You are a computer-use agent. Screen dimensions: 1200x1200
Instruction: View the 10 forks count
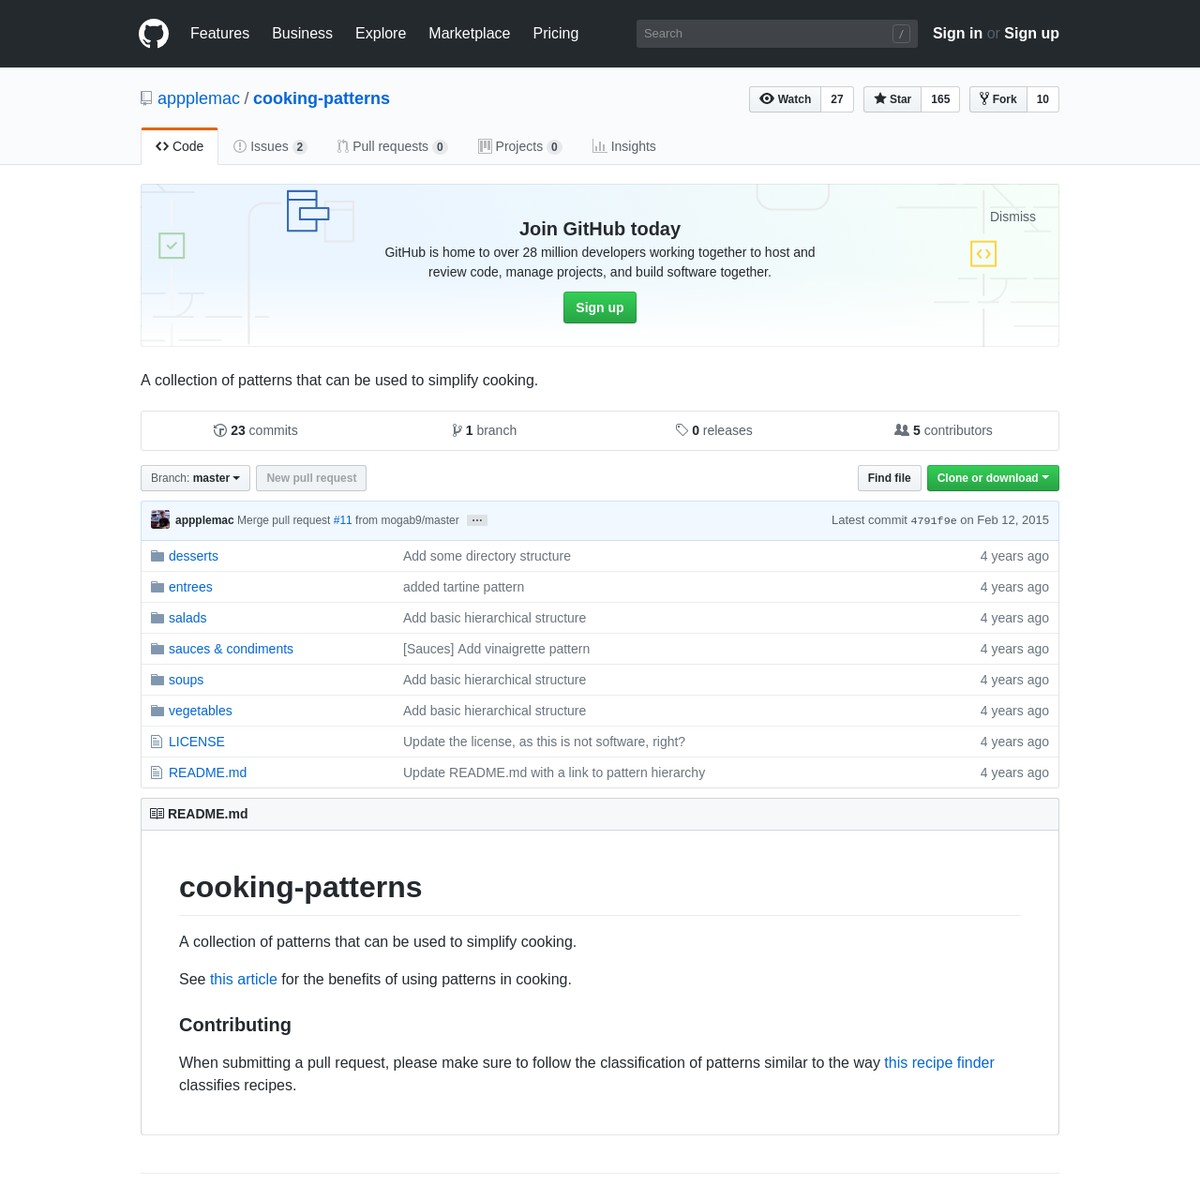click(x=1043, y=99)
